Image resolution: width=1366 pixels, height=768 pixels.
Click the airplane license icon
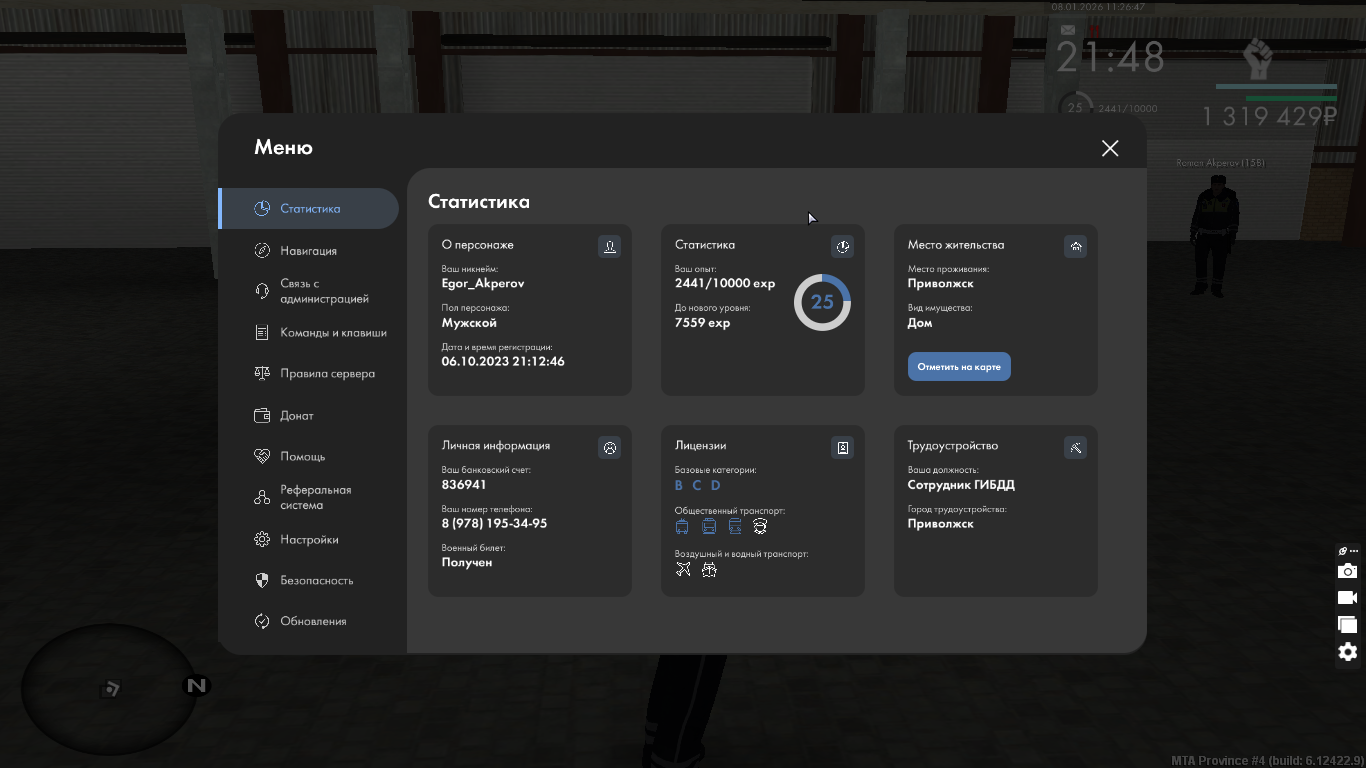(683, 569)
